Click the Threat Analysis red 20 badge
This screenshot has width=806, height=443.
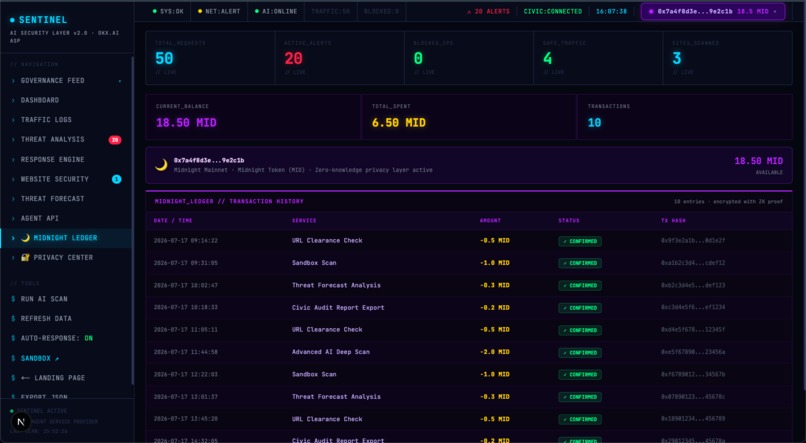pyautogui.click(x=115, y=140)
